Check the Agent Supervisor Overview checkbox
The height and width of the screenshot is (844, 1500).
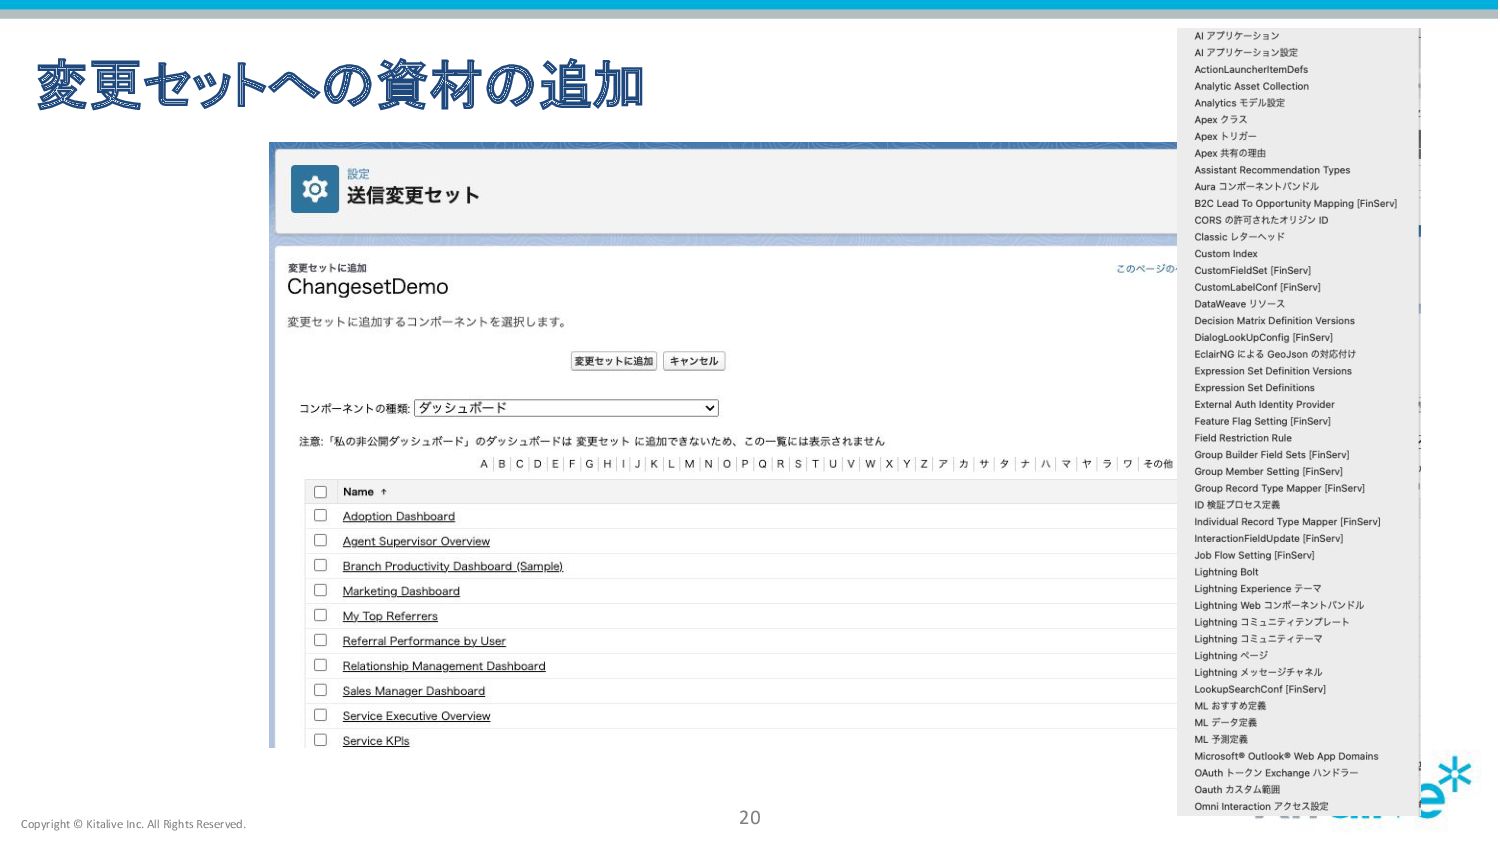[x=320, y=541]
